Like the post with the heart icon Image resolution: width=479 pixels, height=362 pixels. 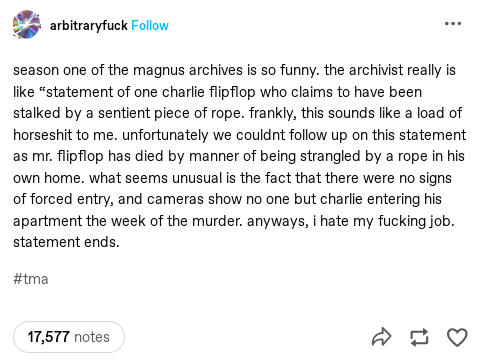click(457, 337)
